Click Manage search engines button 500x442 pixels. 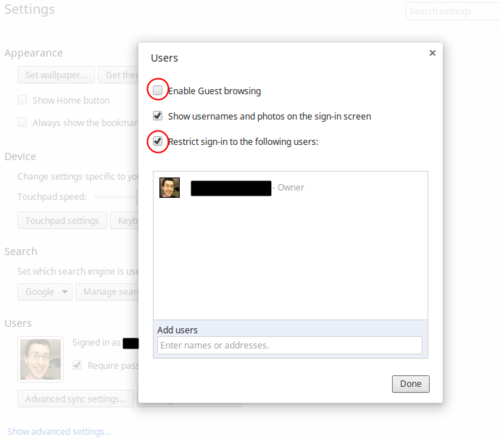(107, 292)
